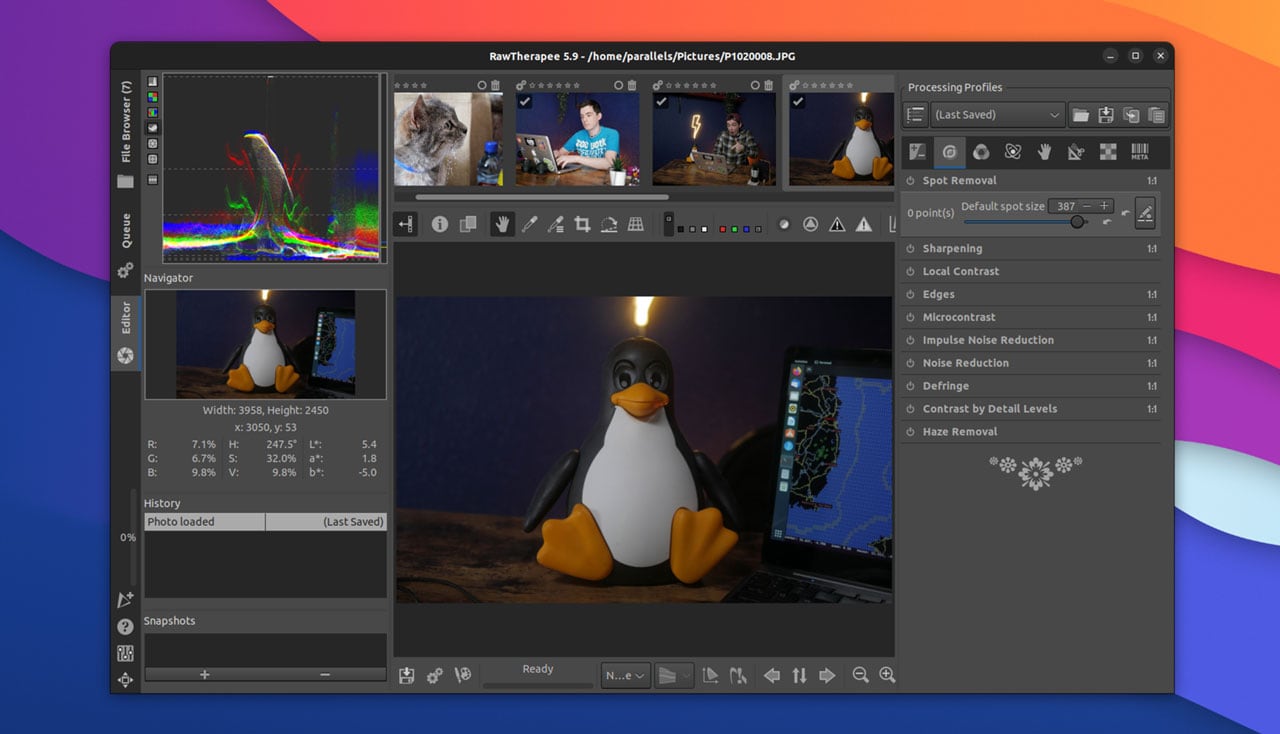Expand the Haze Removal section
The height and width of the screenshot is (734, 1280).
point(960,432)
